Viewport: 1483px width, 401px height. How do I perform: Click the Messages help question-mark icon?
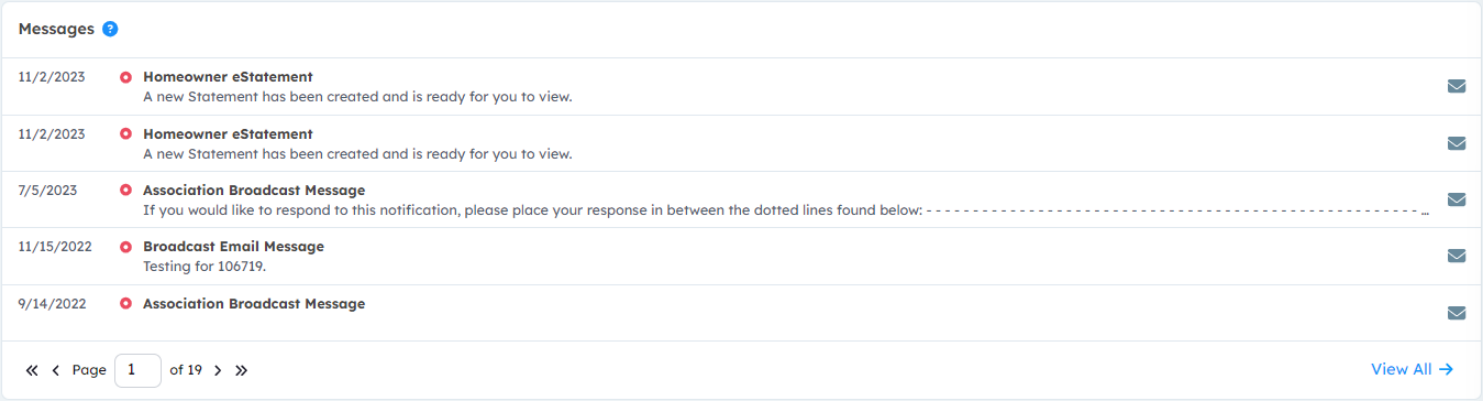pos(110,29)
